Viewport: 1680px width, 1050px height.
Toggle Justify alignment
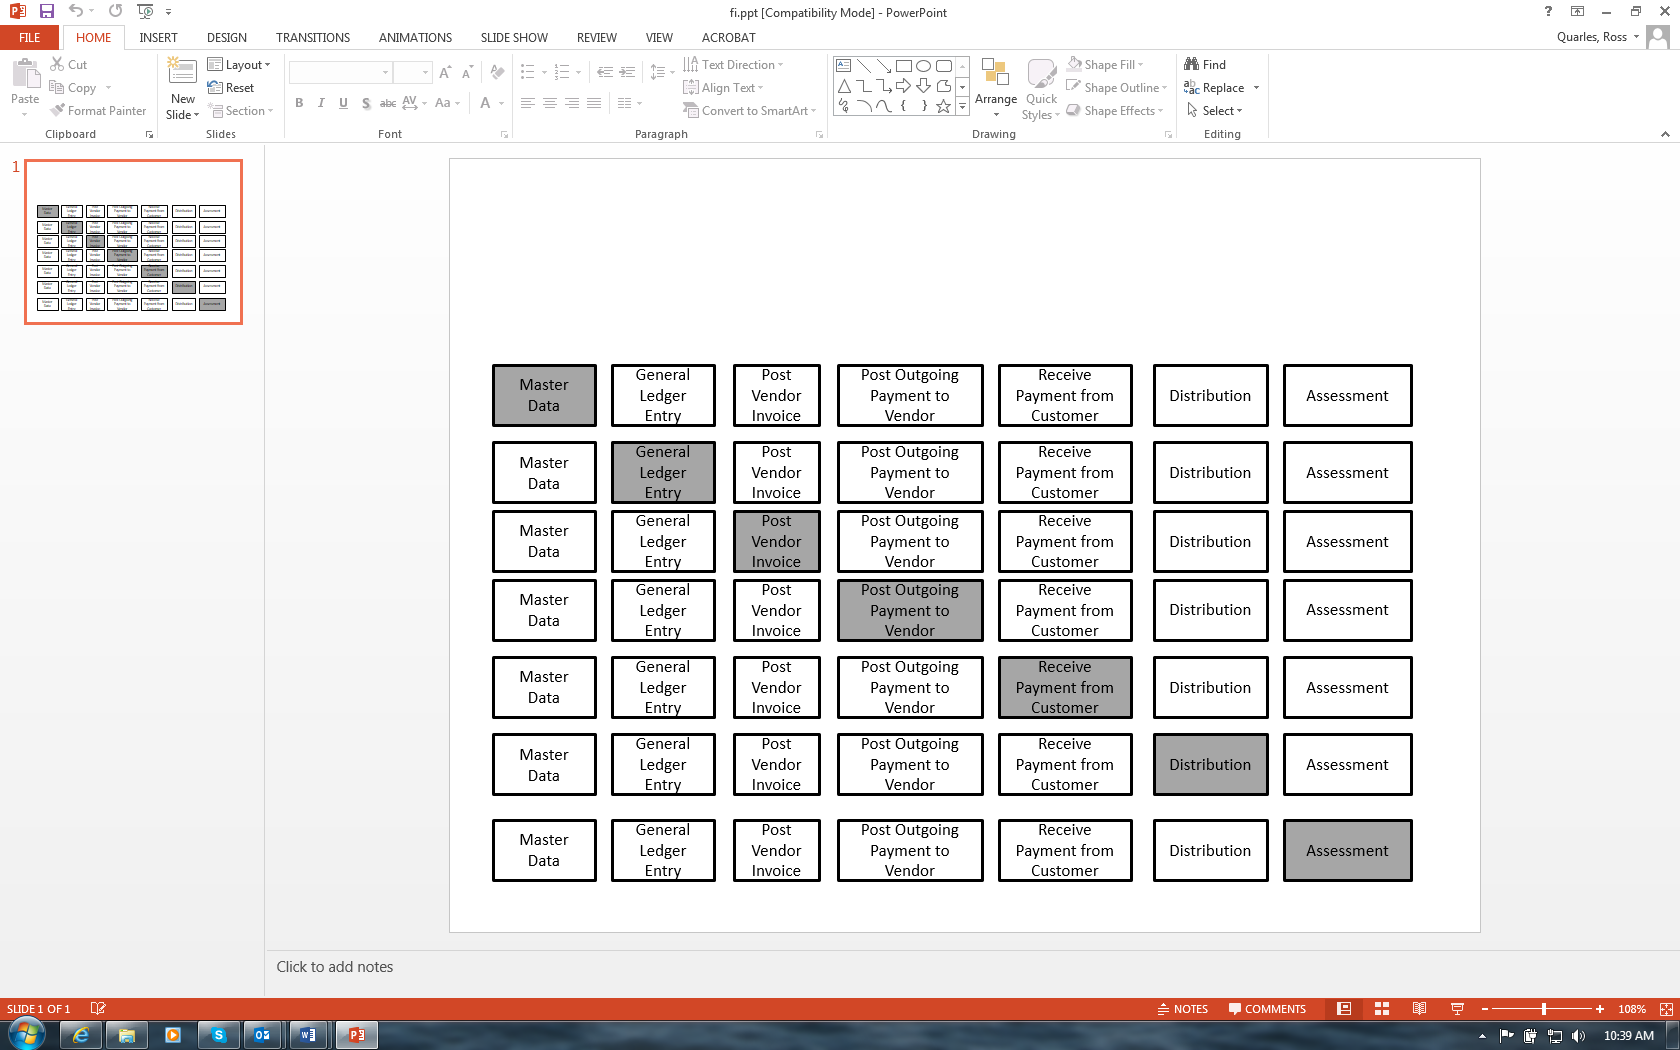pyautogui.click(x=594, y=103)
